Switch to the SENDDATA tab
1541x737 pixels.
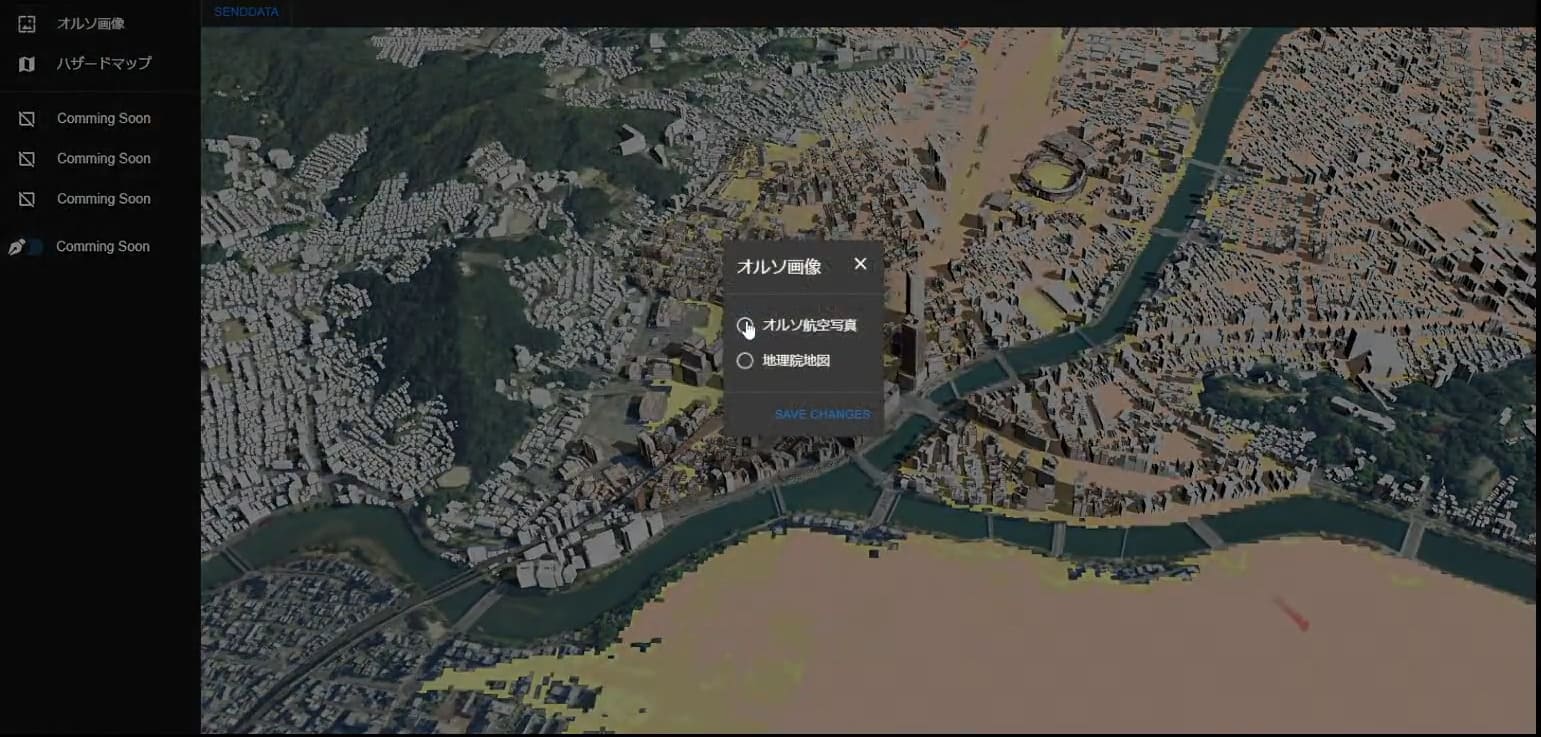246,12
